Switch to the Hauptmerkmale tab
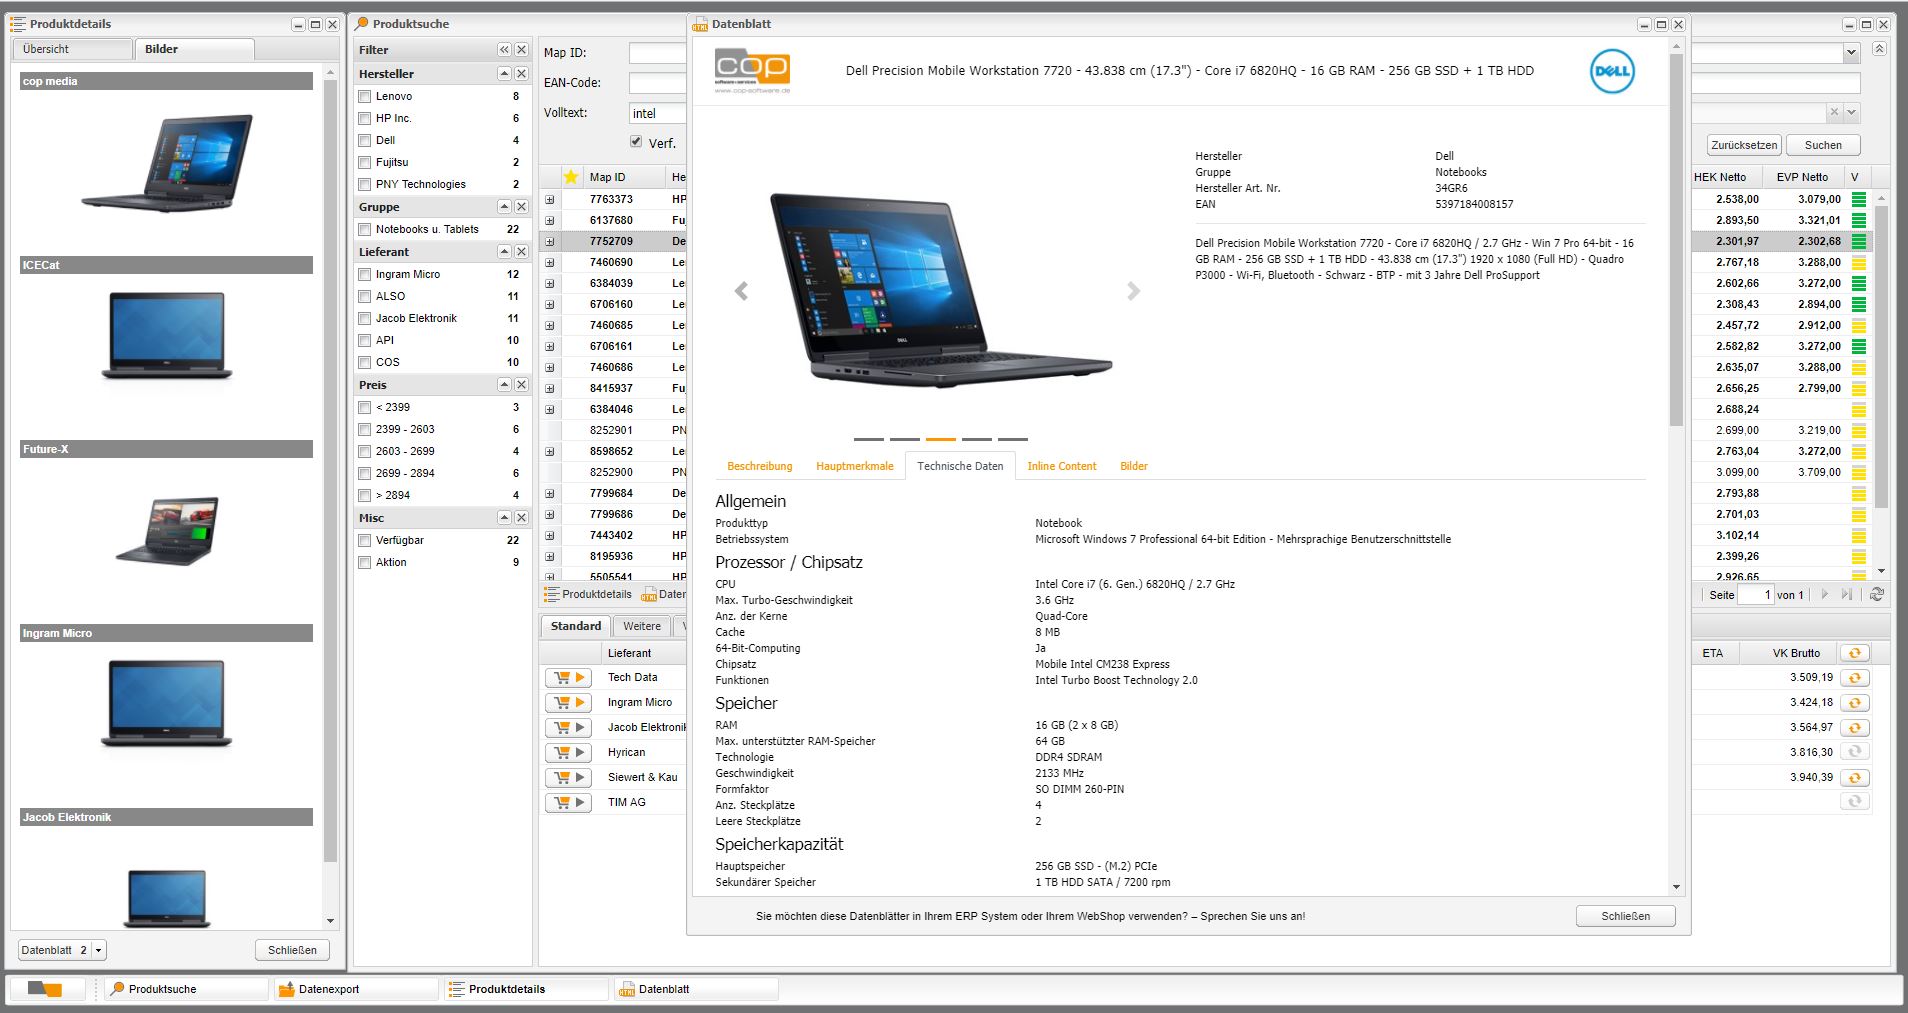This screenshot has width=1908, height=1013. click(x=854, y=466)
